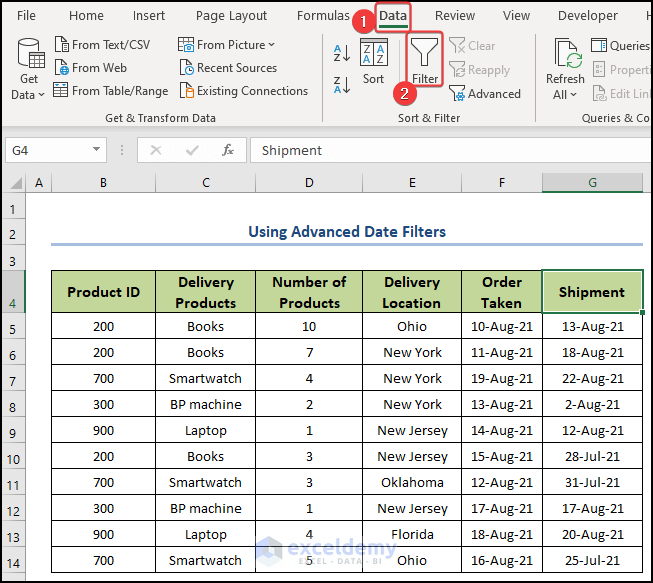Image resolution: width=653 pixels, height=583 pixels.
Task: Sort ascending with the A-Z icon
Action: tap(340, 54)
